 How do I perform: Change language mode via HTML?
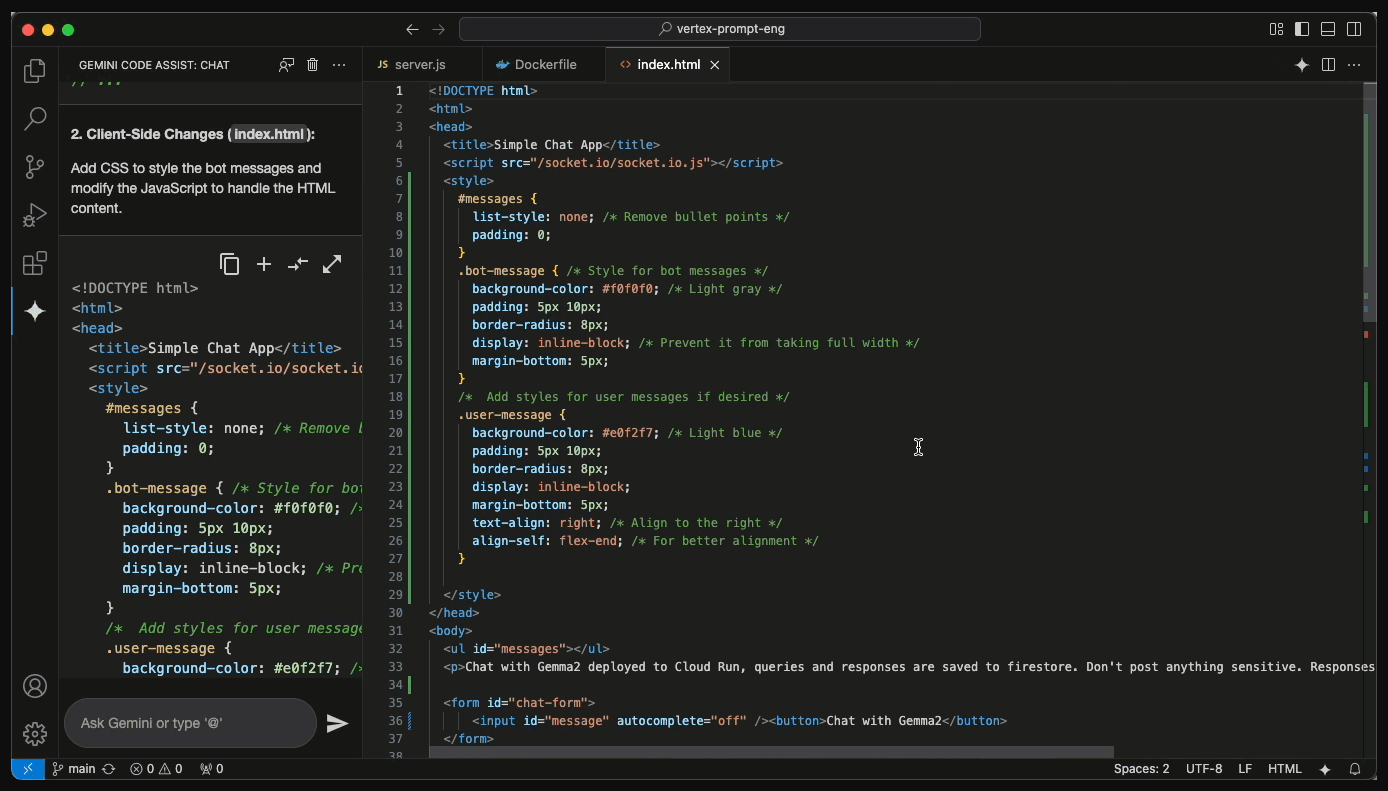(x=1285, y=769)
